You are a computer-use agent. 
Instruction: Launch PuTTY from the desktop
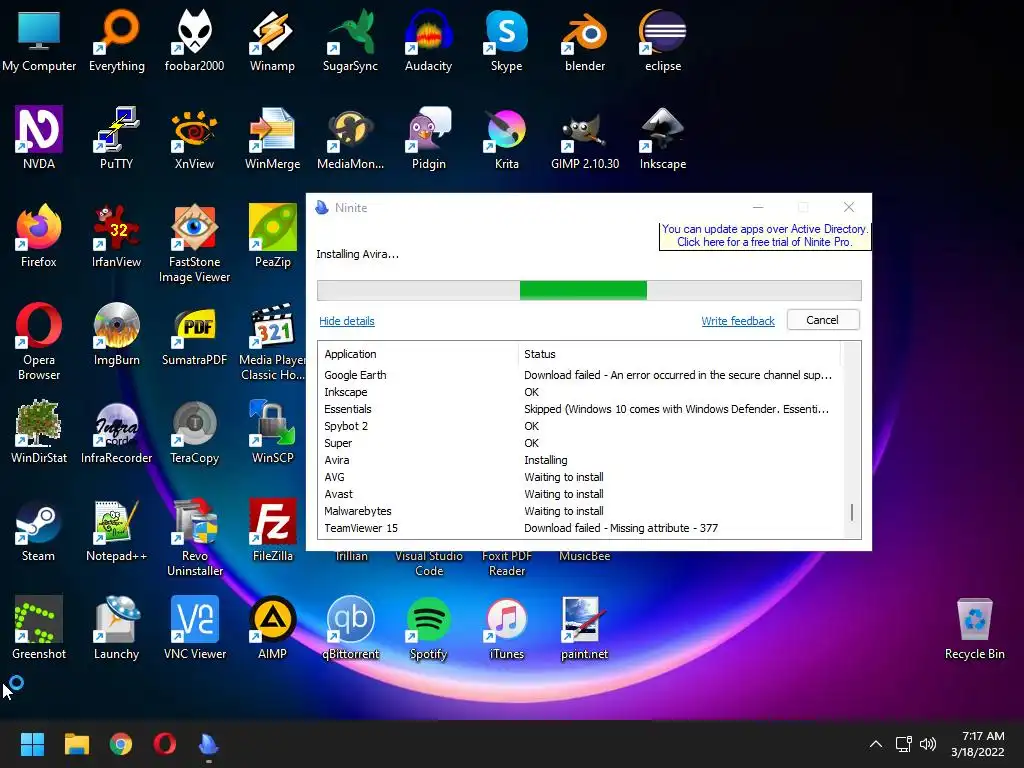click(x=116, y=137)
